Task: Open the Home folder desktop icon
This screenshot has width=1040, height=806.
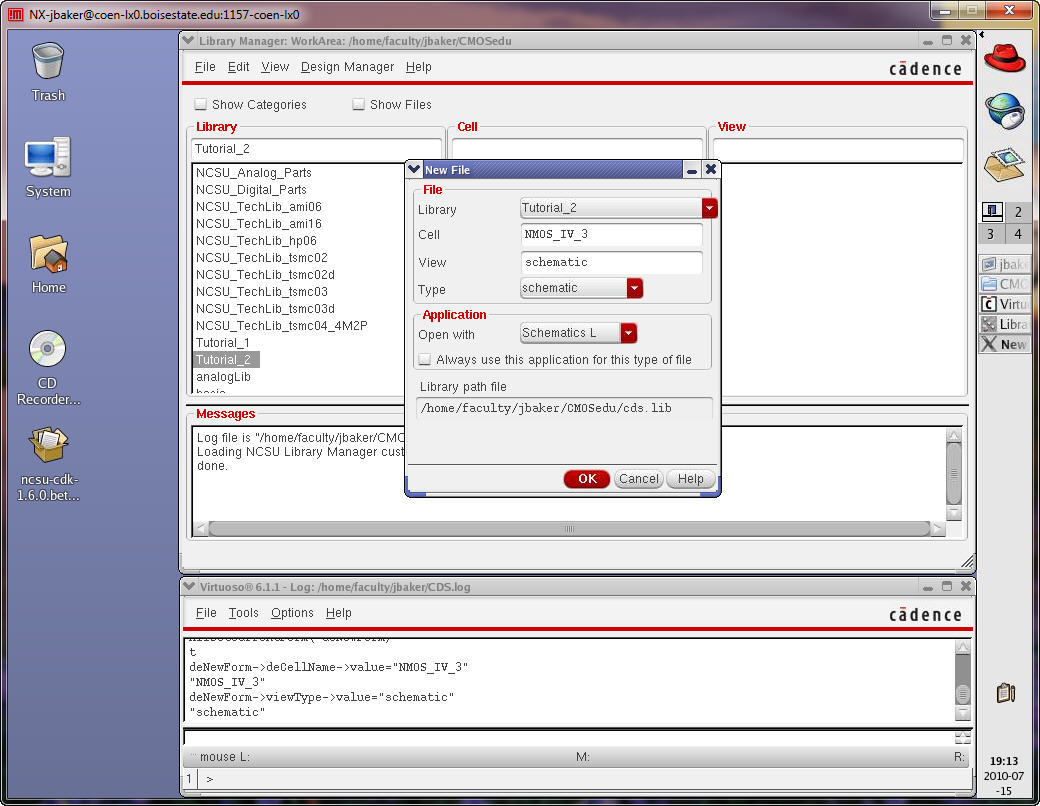Action: coord(48,254)
